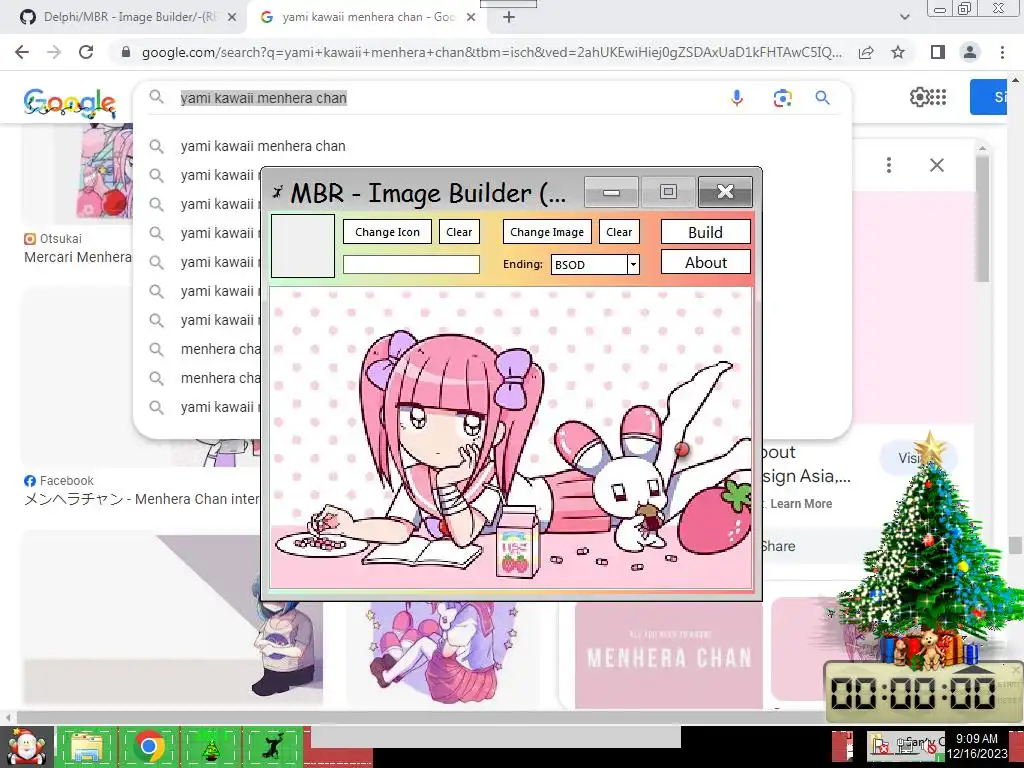Click the Learn More link
This screenshot has height=768, width=1024.
click(x=801, y=504)
